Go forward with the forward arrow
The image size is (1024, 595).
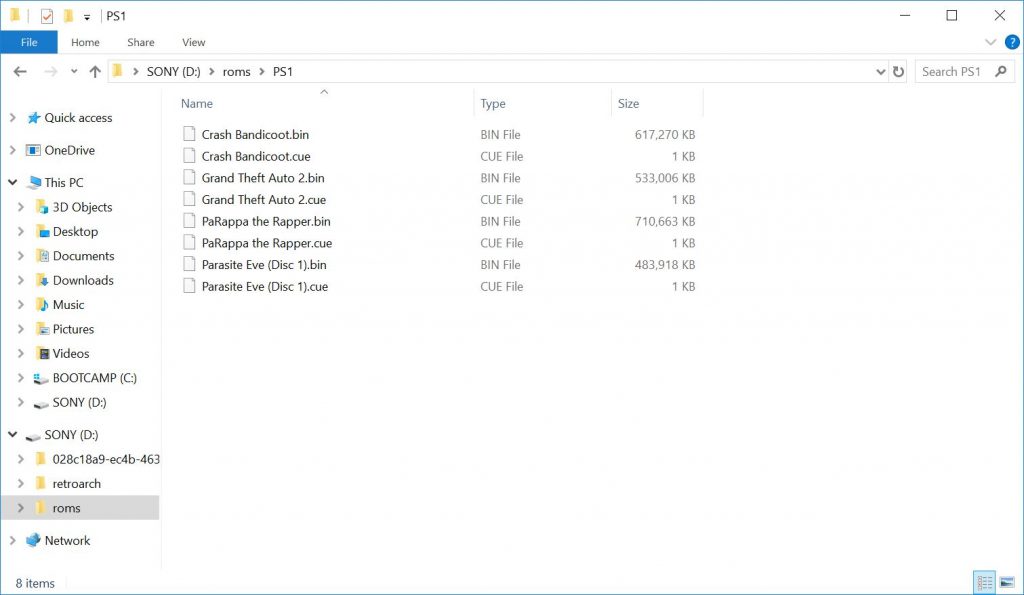point(50,72)
